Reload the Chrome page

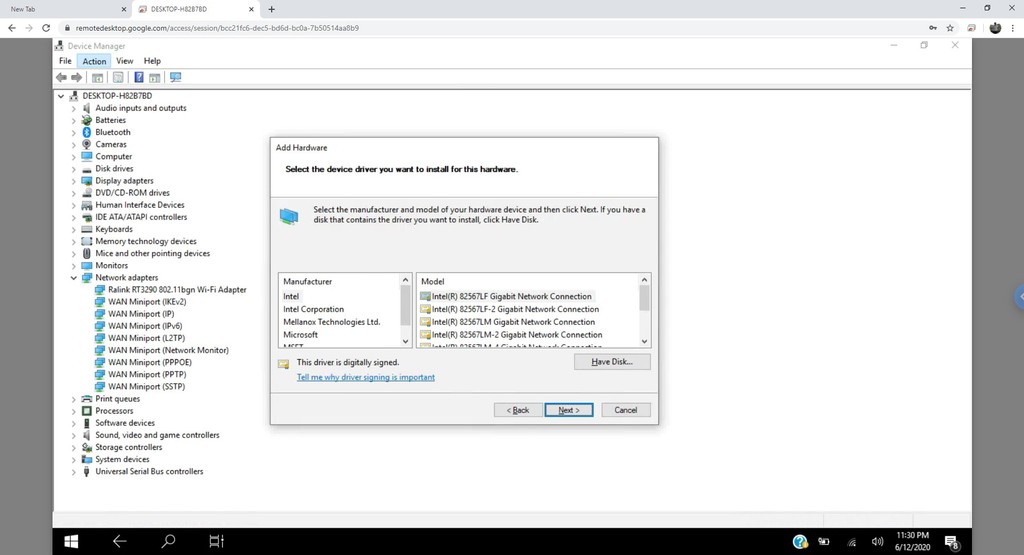46,28
